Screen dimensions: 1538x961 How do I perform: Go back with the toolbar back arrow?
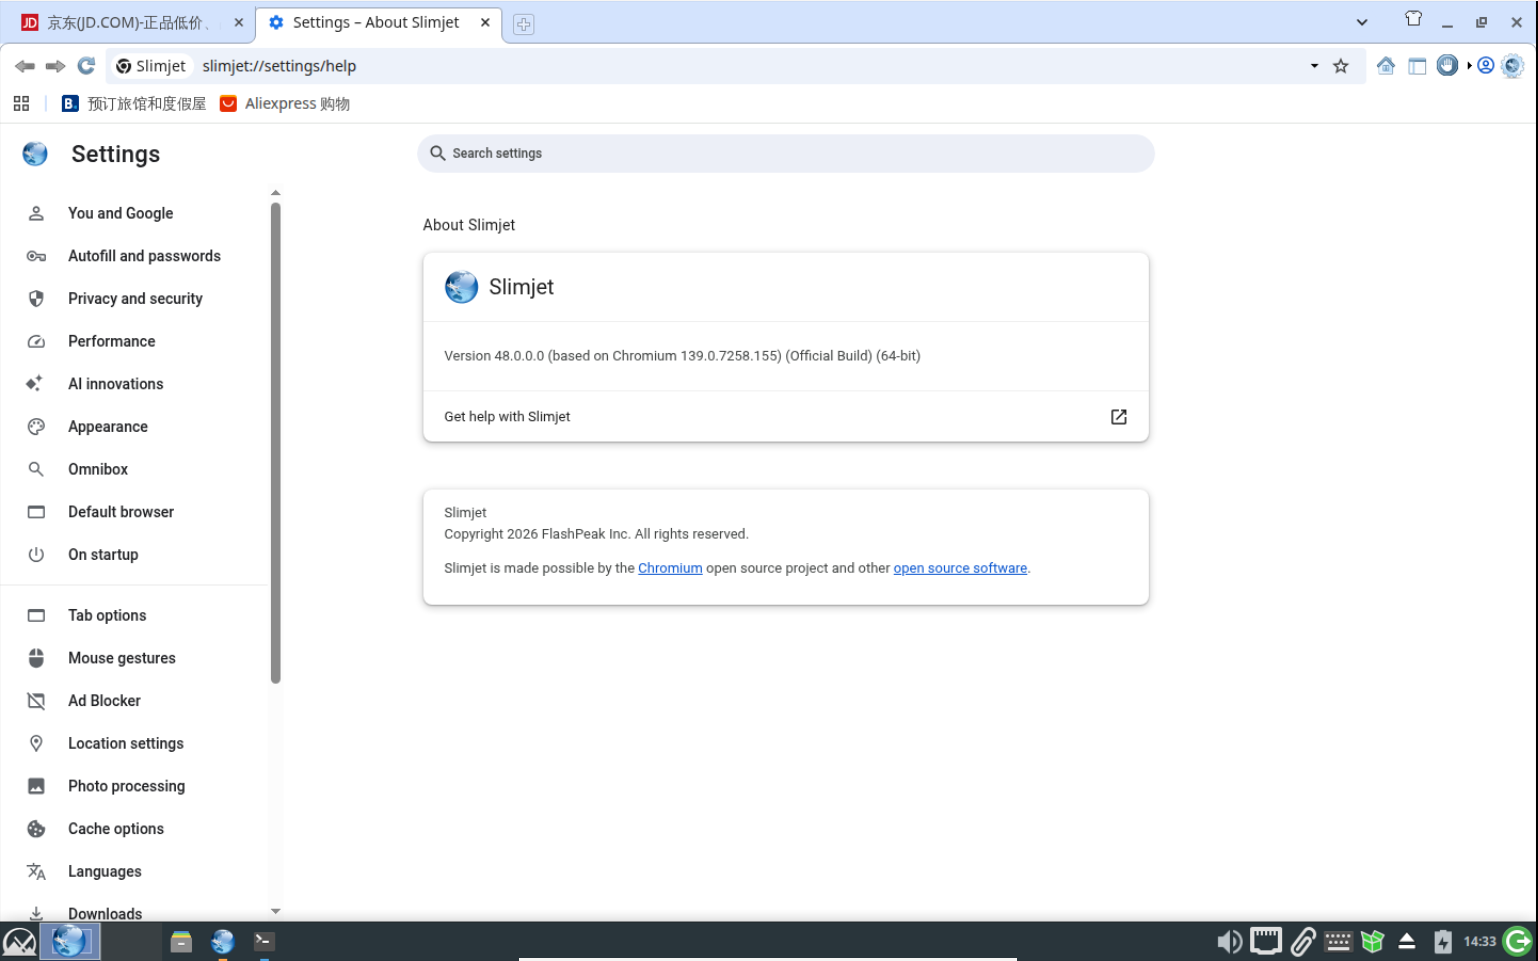[25, 66]
